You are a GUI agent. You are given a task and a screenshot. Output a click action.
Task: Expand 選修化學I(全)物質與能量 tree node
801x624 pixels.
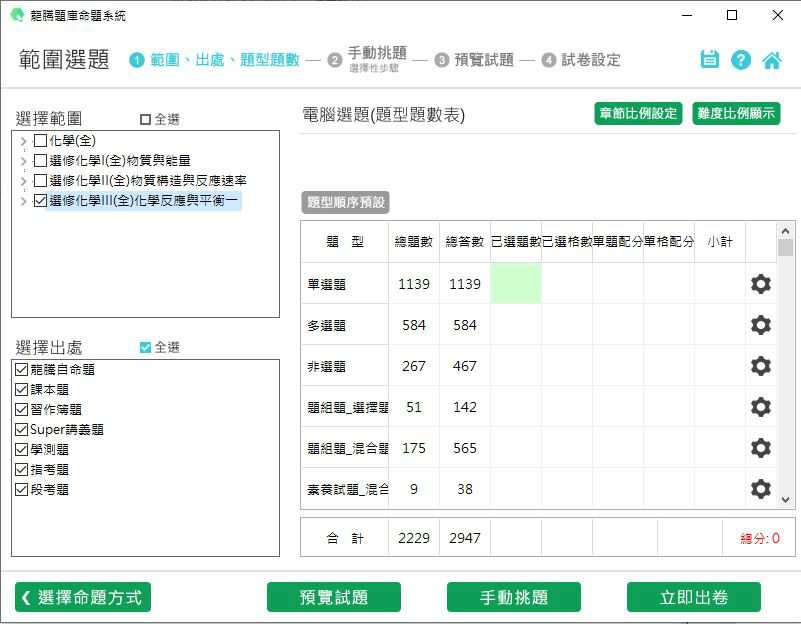coord(23,161)
